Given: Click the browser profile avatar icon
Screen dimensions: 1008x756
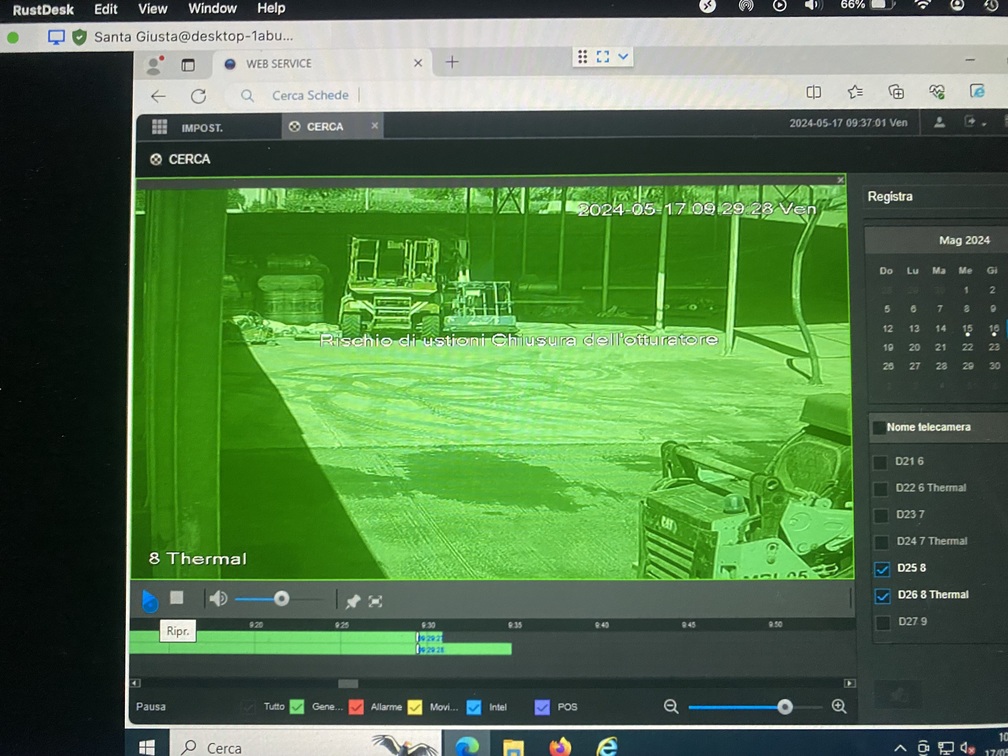Looking at the screenshot, I should (154, 65).
